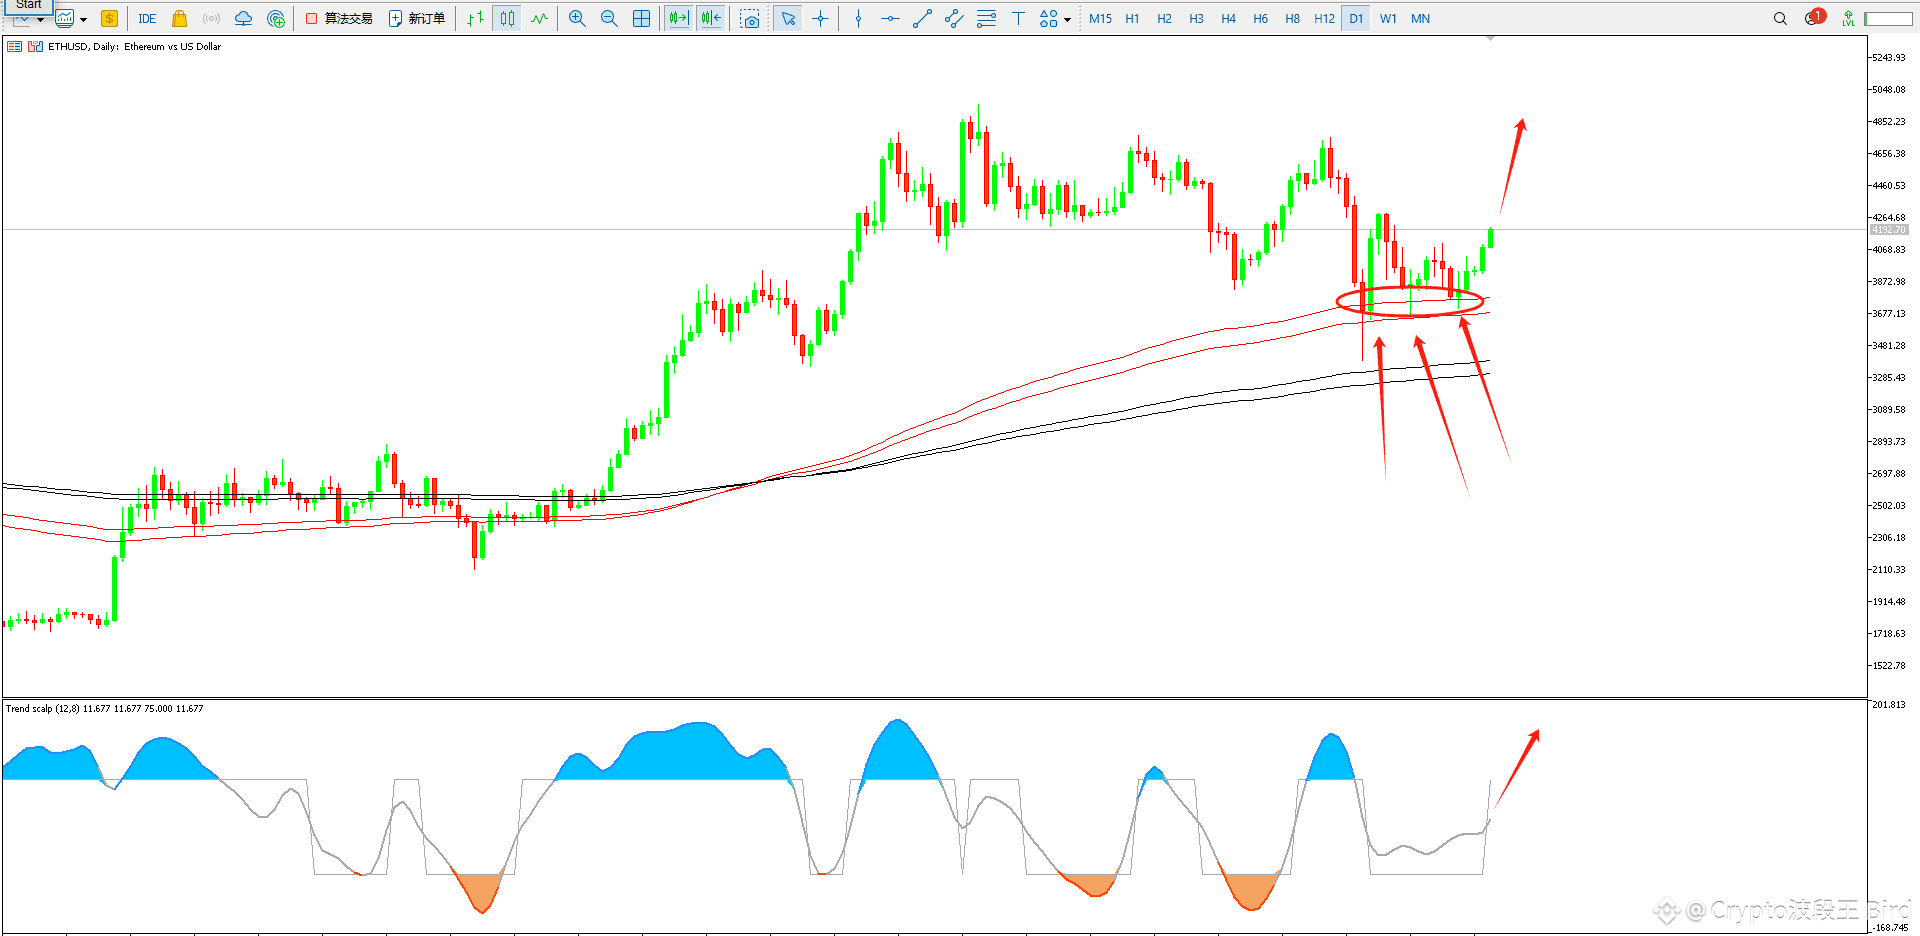
Task: Select the horizontal line drawing tool
Action: click(890, 19)
